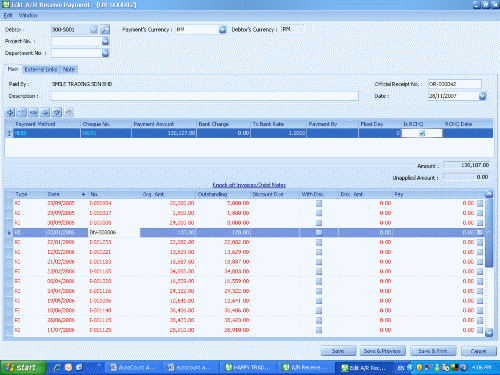The width and height of the screenshot is (500, 375).
Task: Click invoice grid scroll up arrow
Action: click(489, 194)
